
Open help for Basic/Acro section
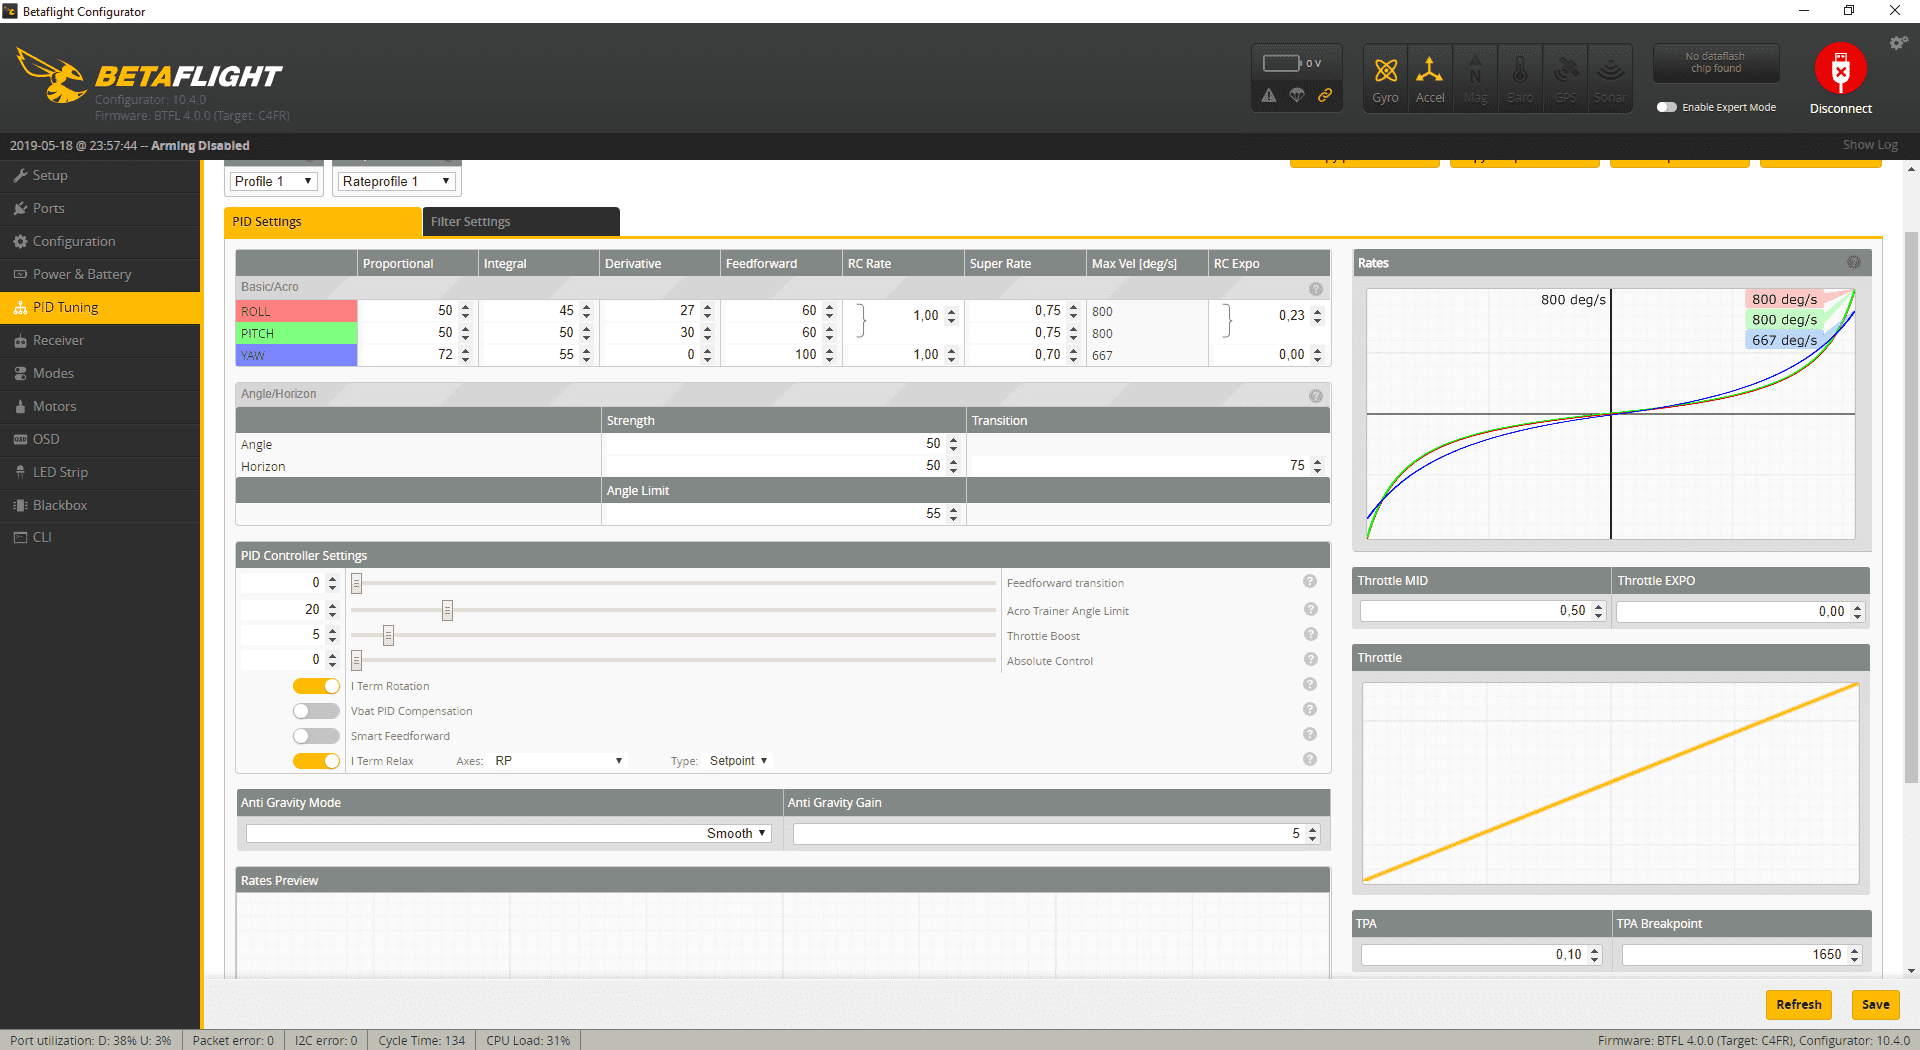pos(1316,289)
